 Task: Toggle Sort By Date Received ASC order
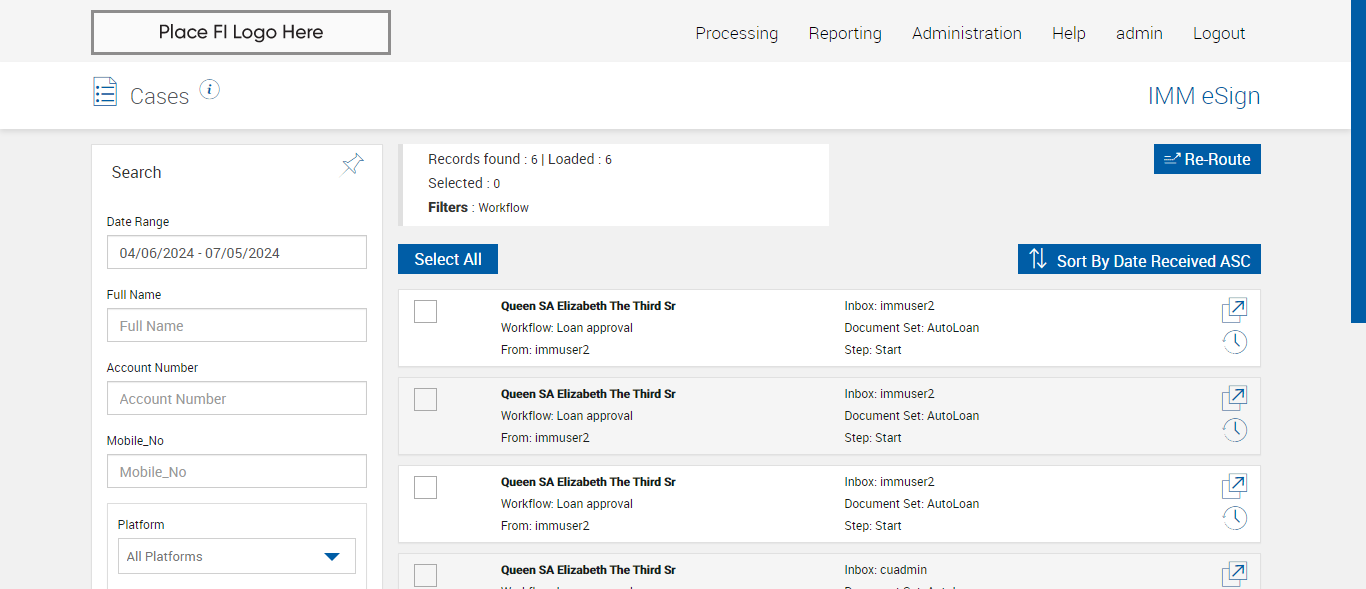point(1139,260)
